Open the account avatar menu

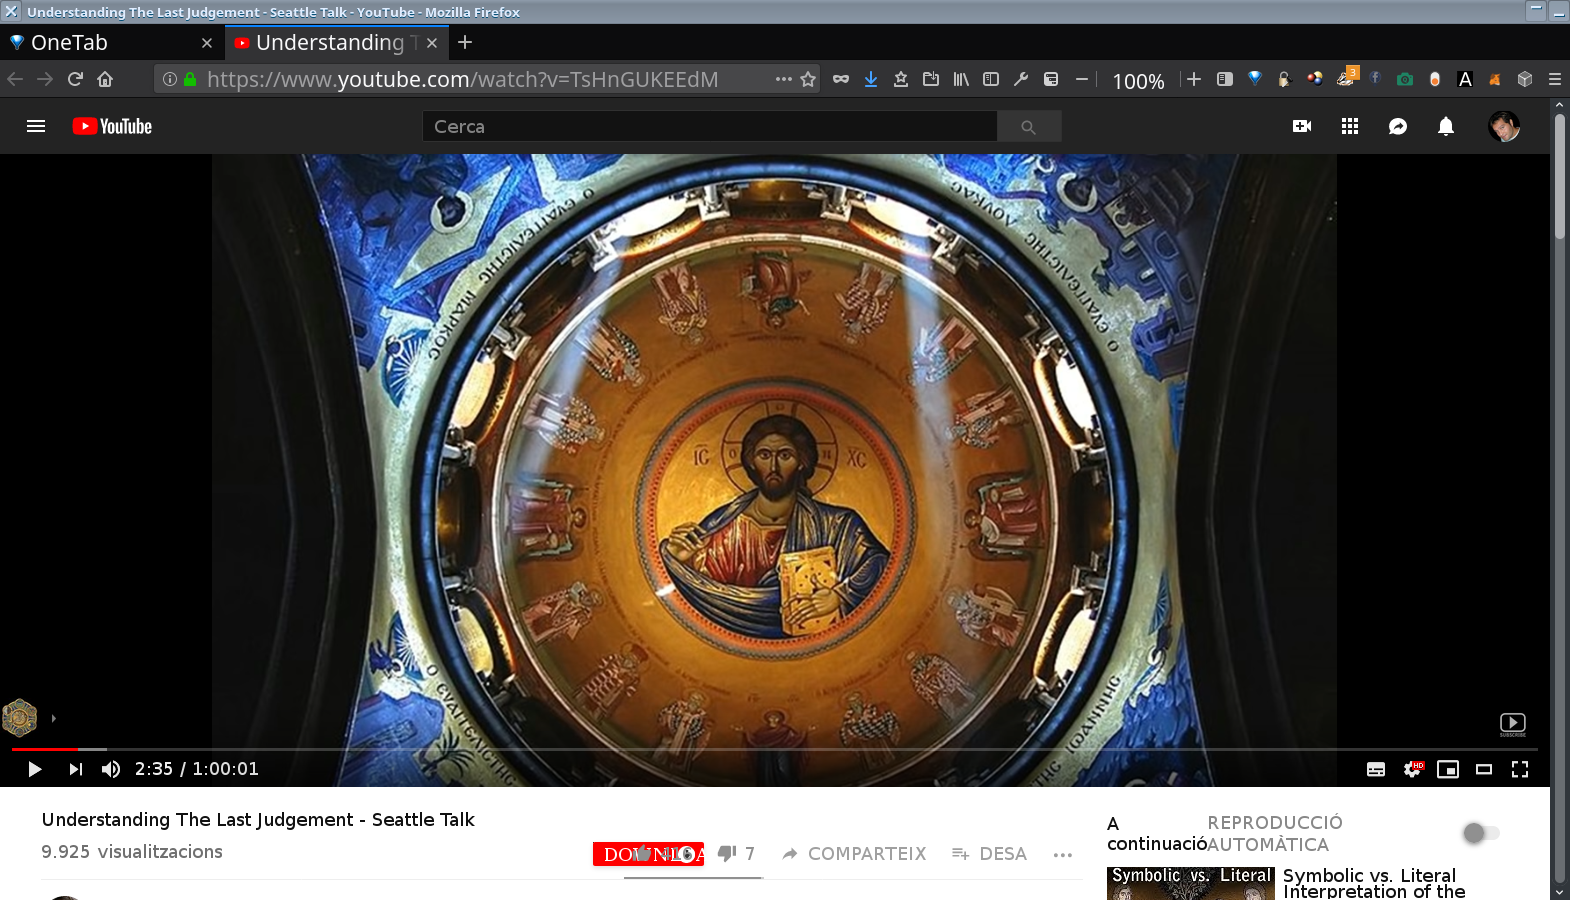tap(1504, 126)
